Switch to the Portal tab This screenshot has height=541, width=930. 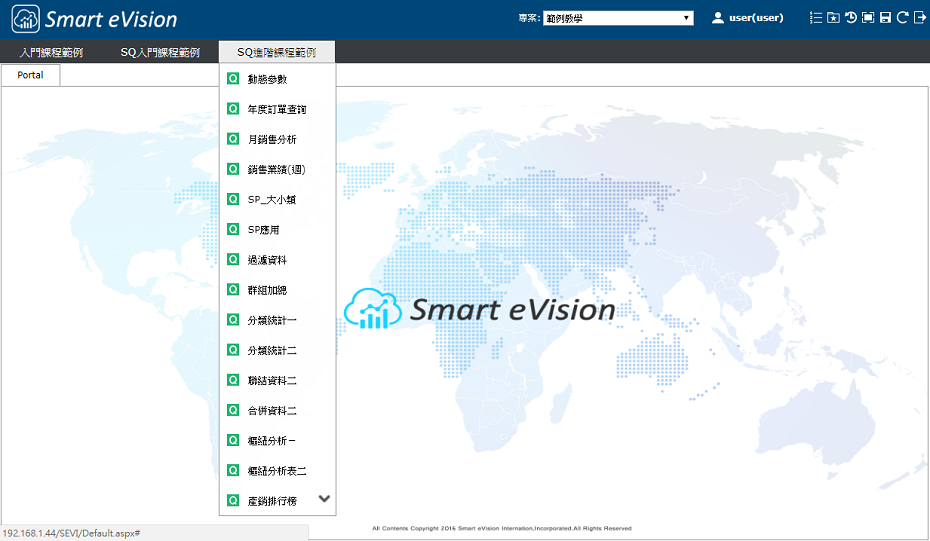click(x=30, y=75)
